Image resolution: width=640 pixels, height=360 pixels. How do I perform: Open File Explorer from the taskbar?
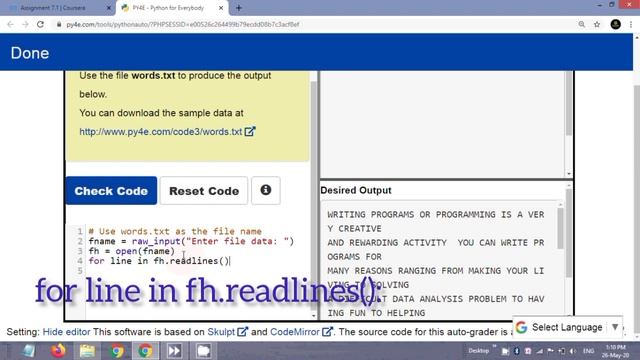pos(87,351)
